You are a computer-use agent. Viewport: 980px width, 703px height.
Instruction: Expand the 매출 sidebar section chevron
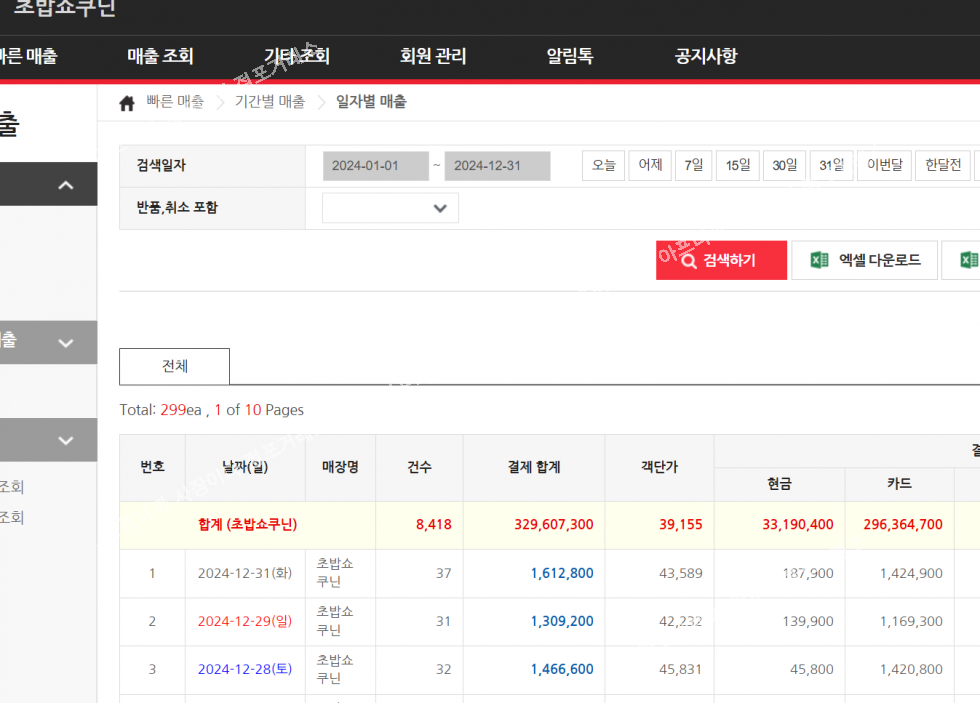[x=66, y=342]
